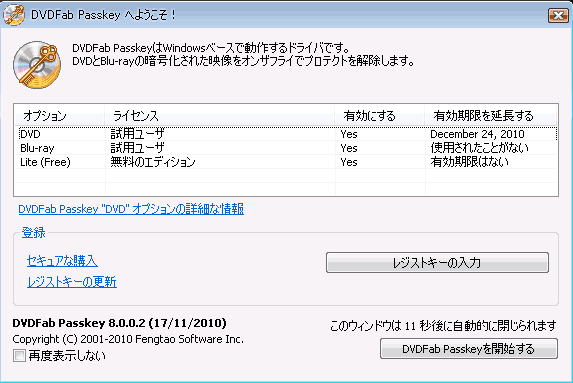573x383 pixels.
Task: Open the セキュアな購入 link
Action: [x=62, y=261]
